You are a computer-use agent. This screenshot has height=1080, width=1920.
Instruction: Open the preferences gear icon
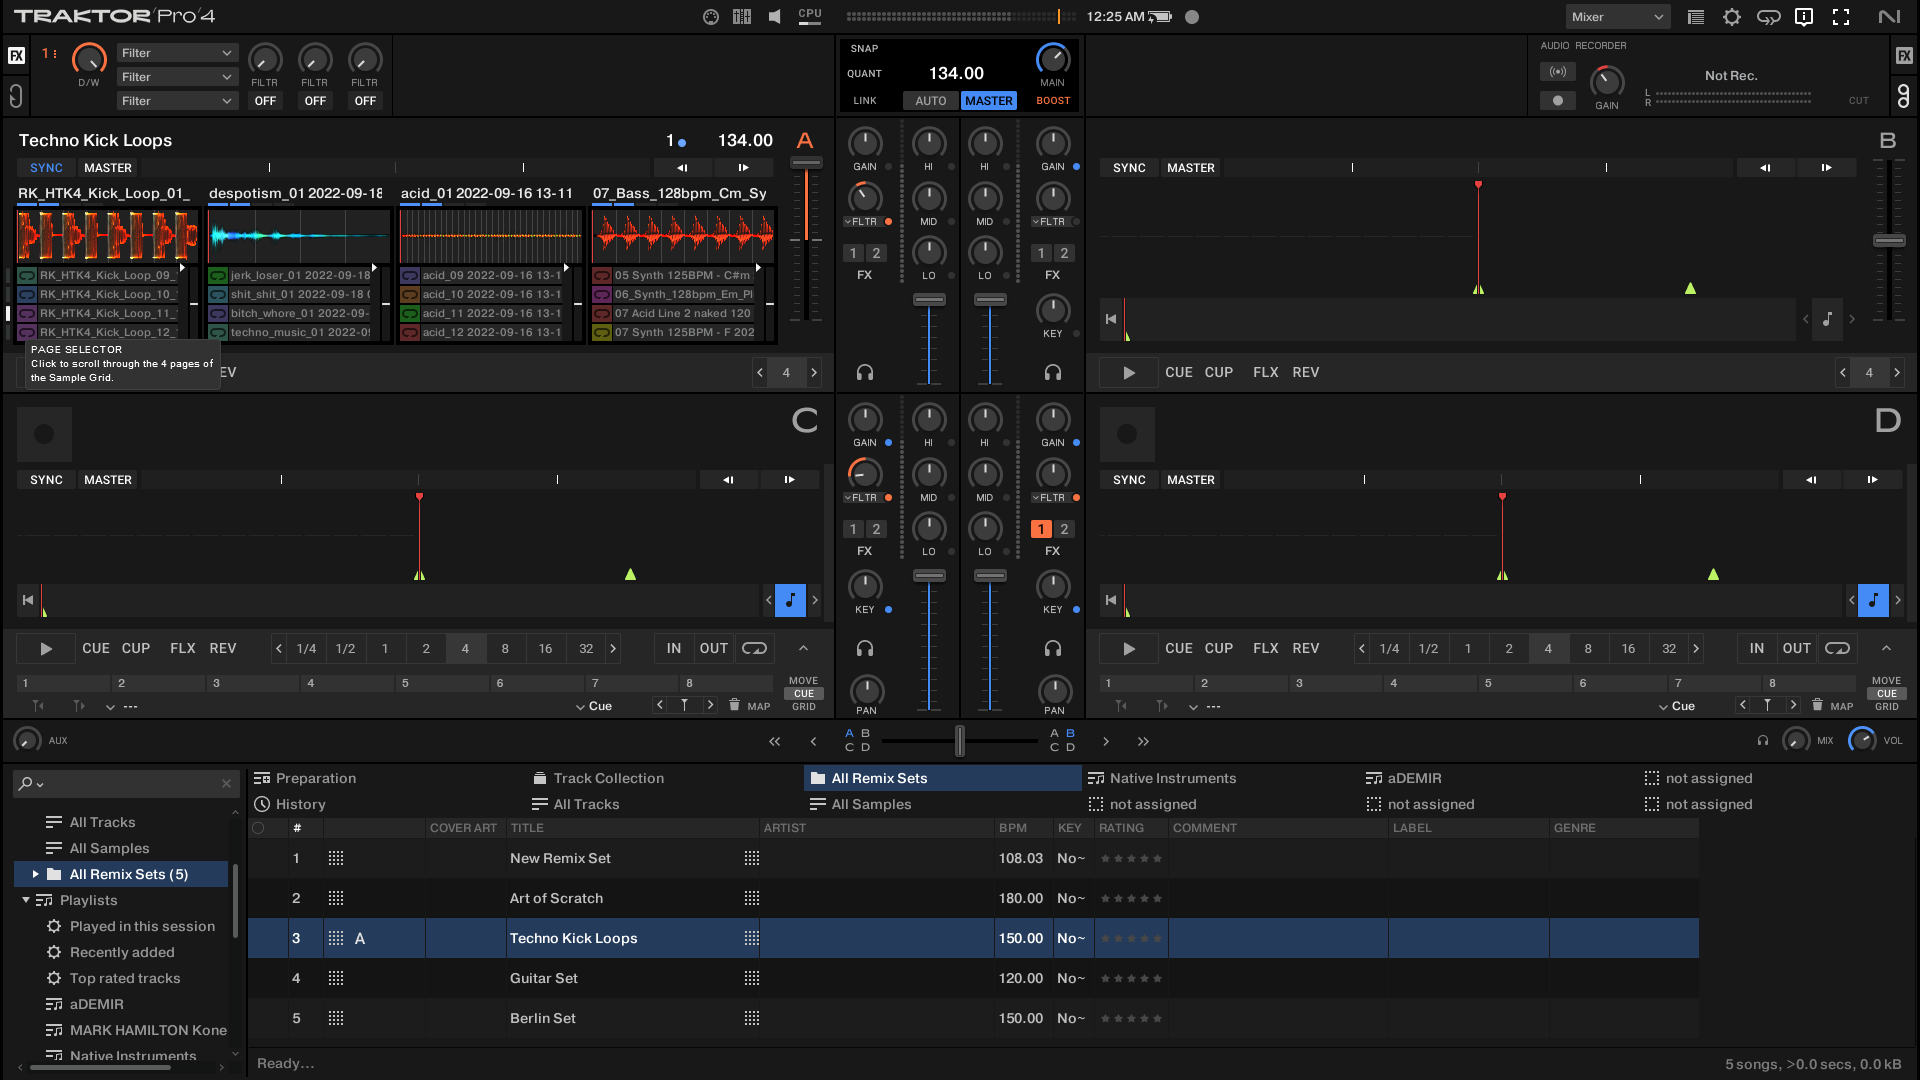(x=1732, y=17)
